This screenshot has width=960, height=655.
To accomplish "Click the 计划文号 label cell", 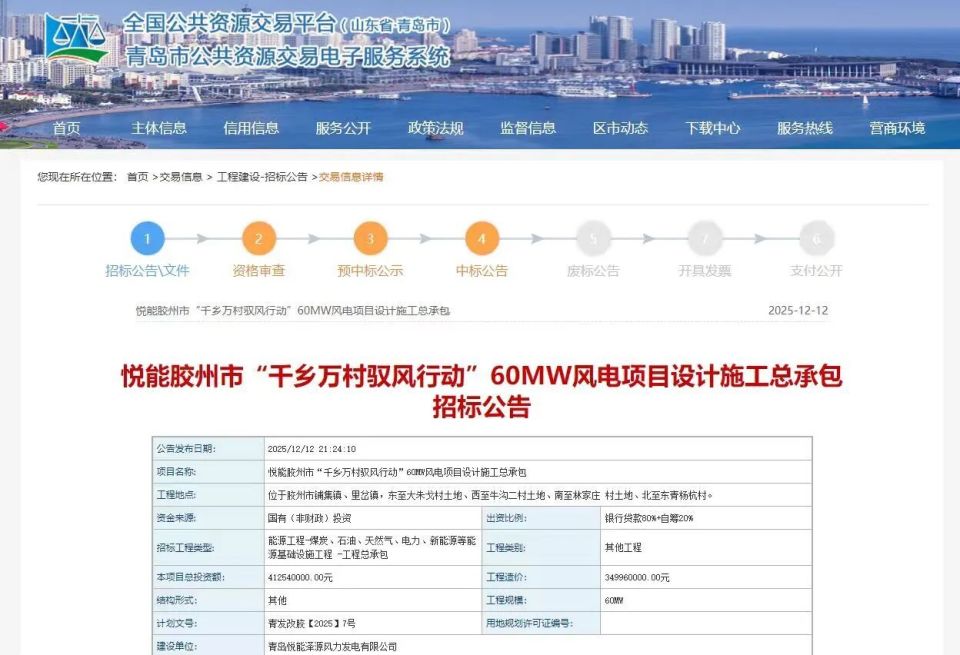I will [x=208, y=623].
